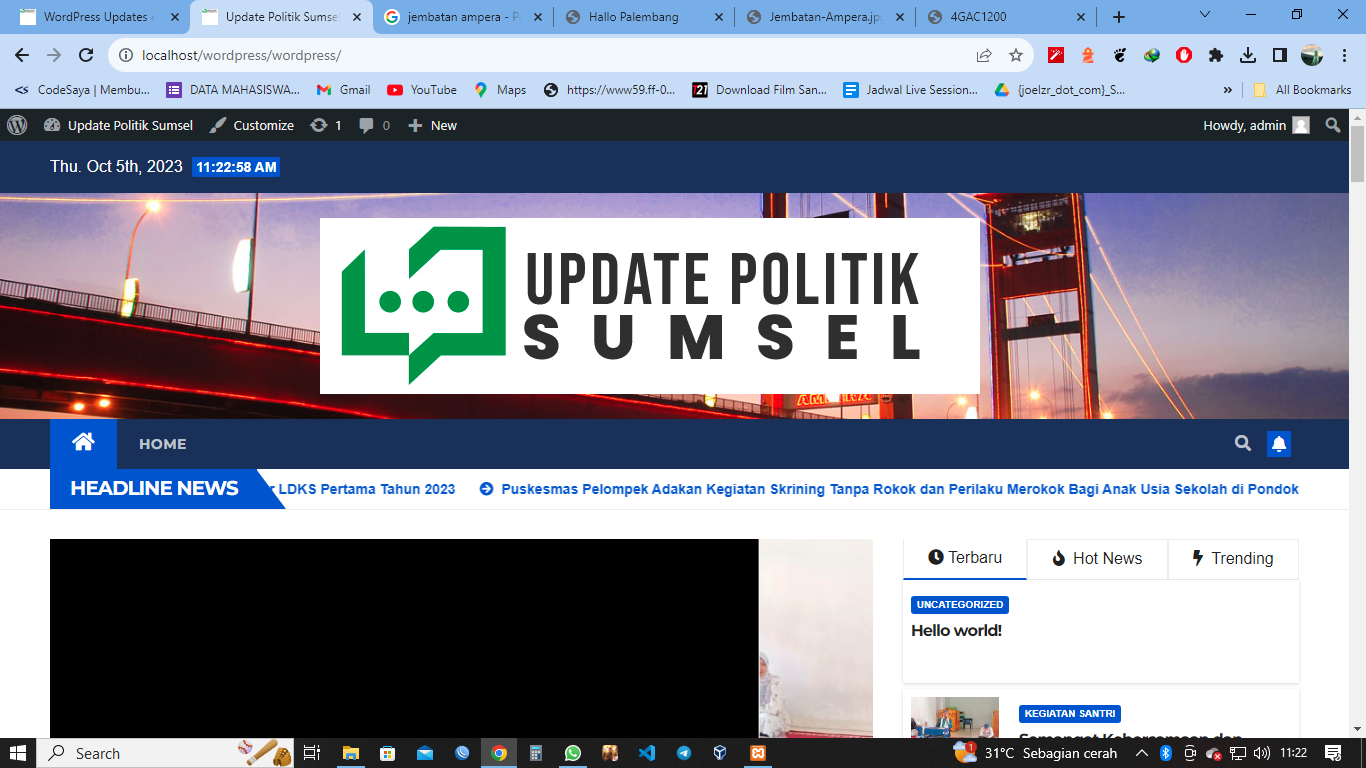Open CodeSaya bookmark
Screen dimensions: 1366x768
[83, 90]
